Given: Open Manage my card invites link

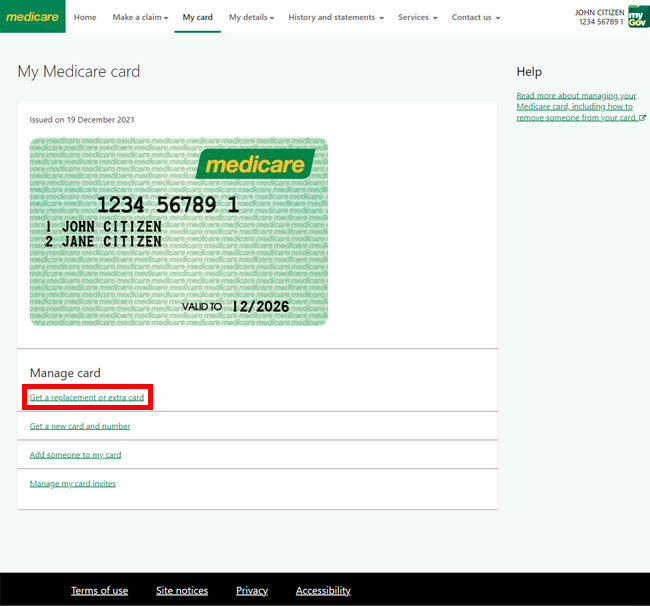Looking at the screenshot, I should pyautogui.click(x=73, y=483).
